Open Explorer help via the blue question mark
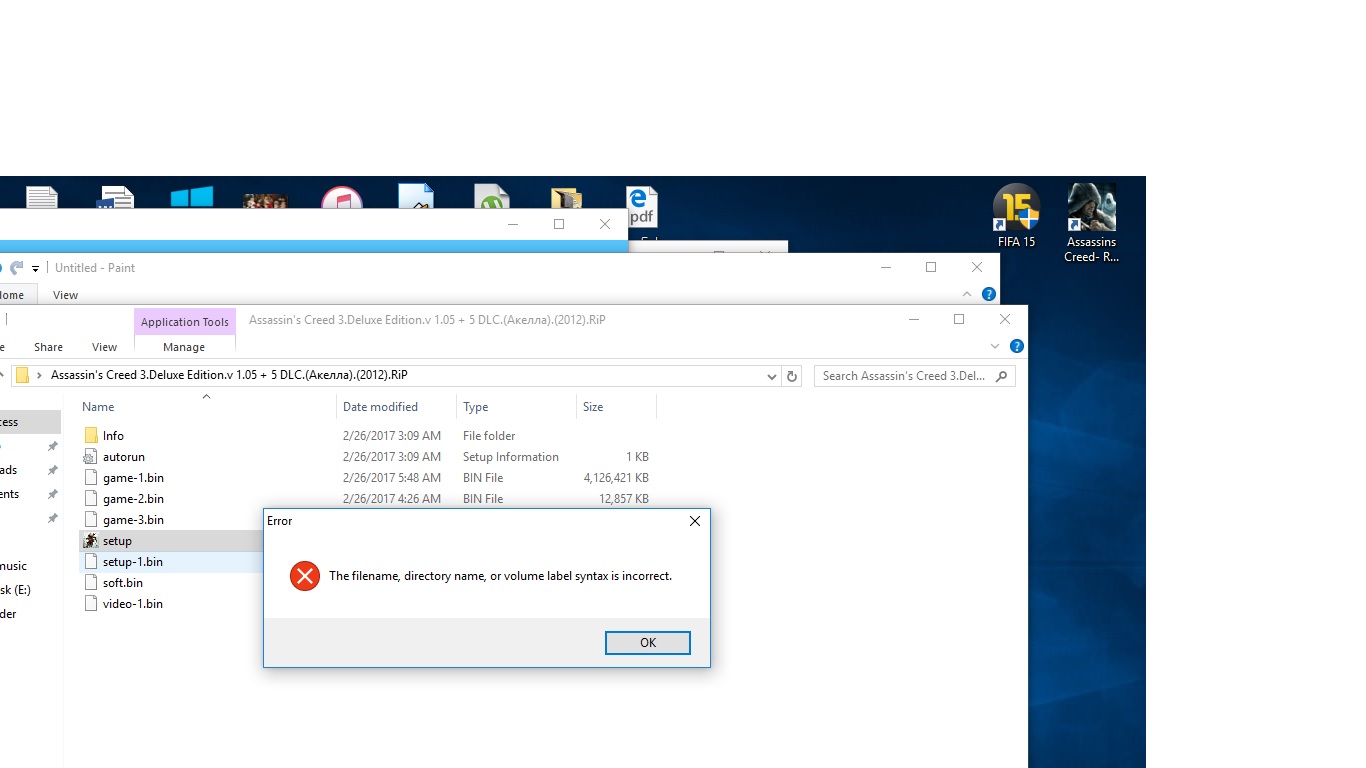This screenshot has width=1366, height=768. coord(1016,346)
